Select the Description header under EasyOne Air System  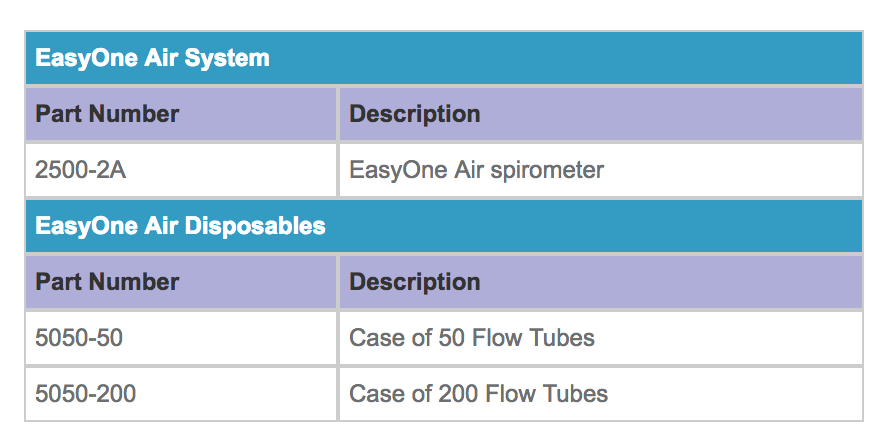(601, 114)
